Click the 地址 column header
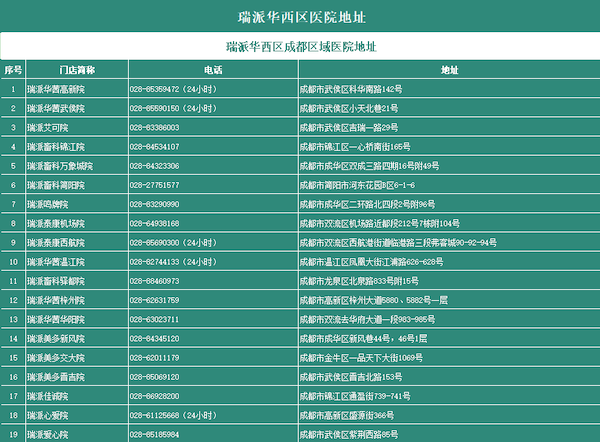Image resolution: width=600 pixels, height=442 pixels. click(449, 70)
